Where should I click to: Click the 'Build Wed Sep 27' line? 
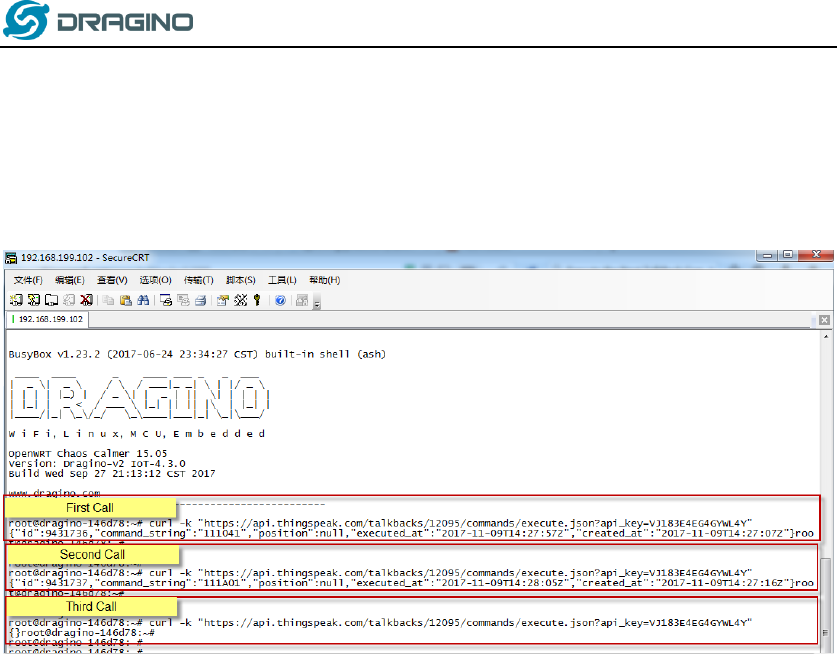click(112, 474)
